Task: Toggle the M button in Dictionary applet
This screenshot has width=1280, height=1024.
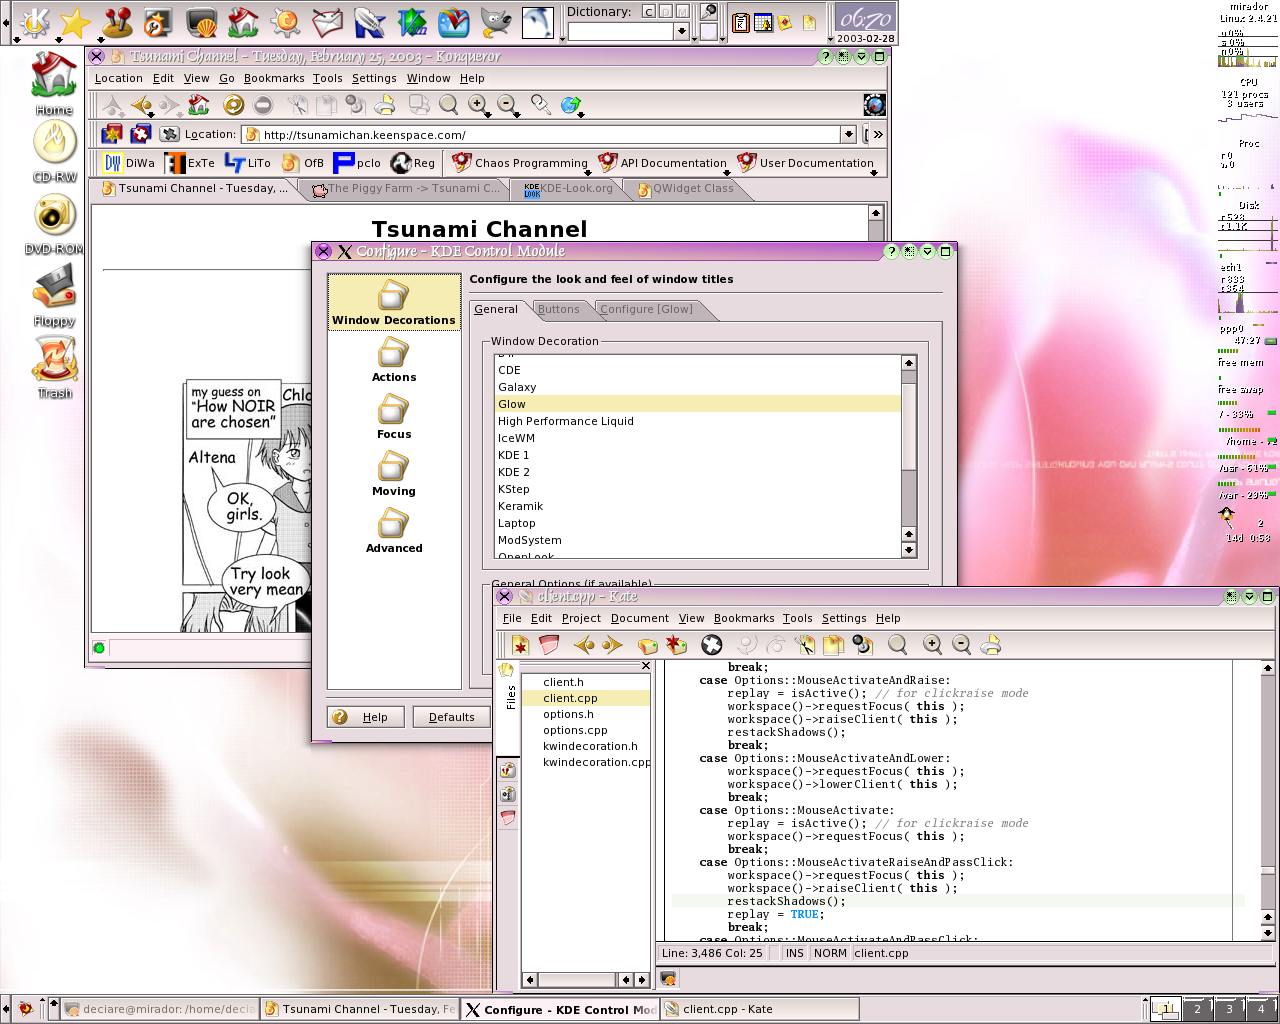Action: (683, 12)
